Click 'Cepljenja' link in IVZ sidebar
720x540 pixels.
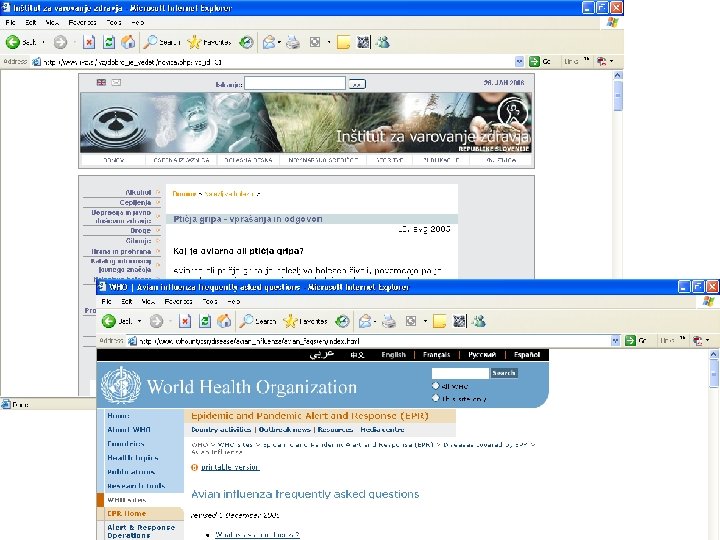(x=135, y=202)
